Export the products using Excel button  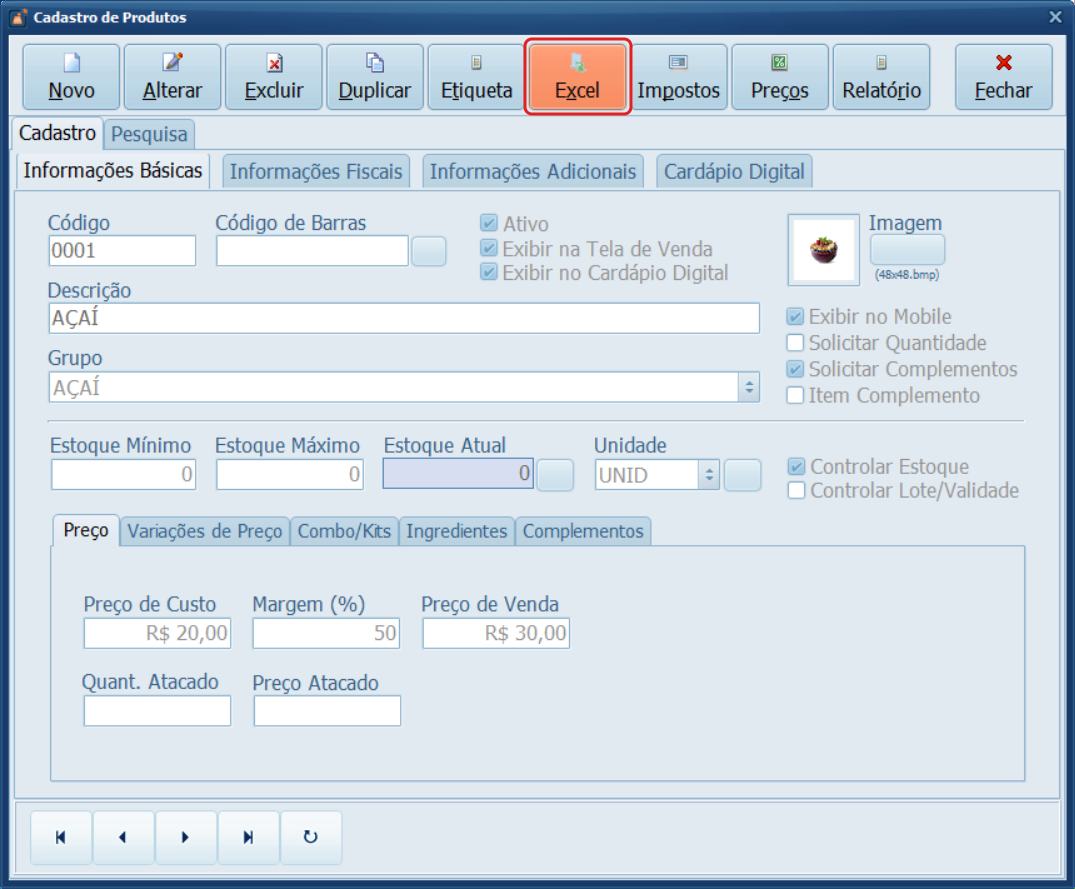[x=578, y=77]
